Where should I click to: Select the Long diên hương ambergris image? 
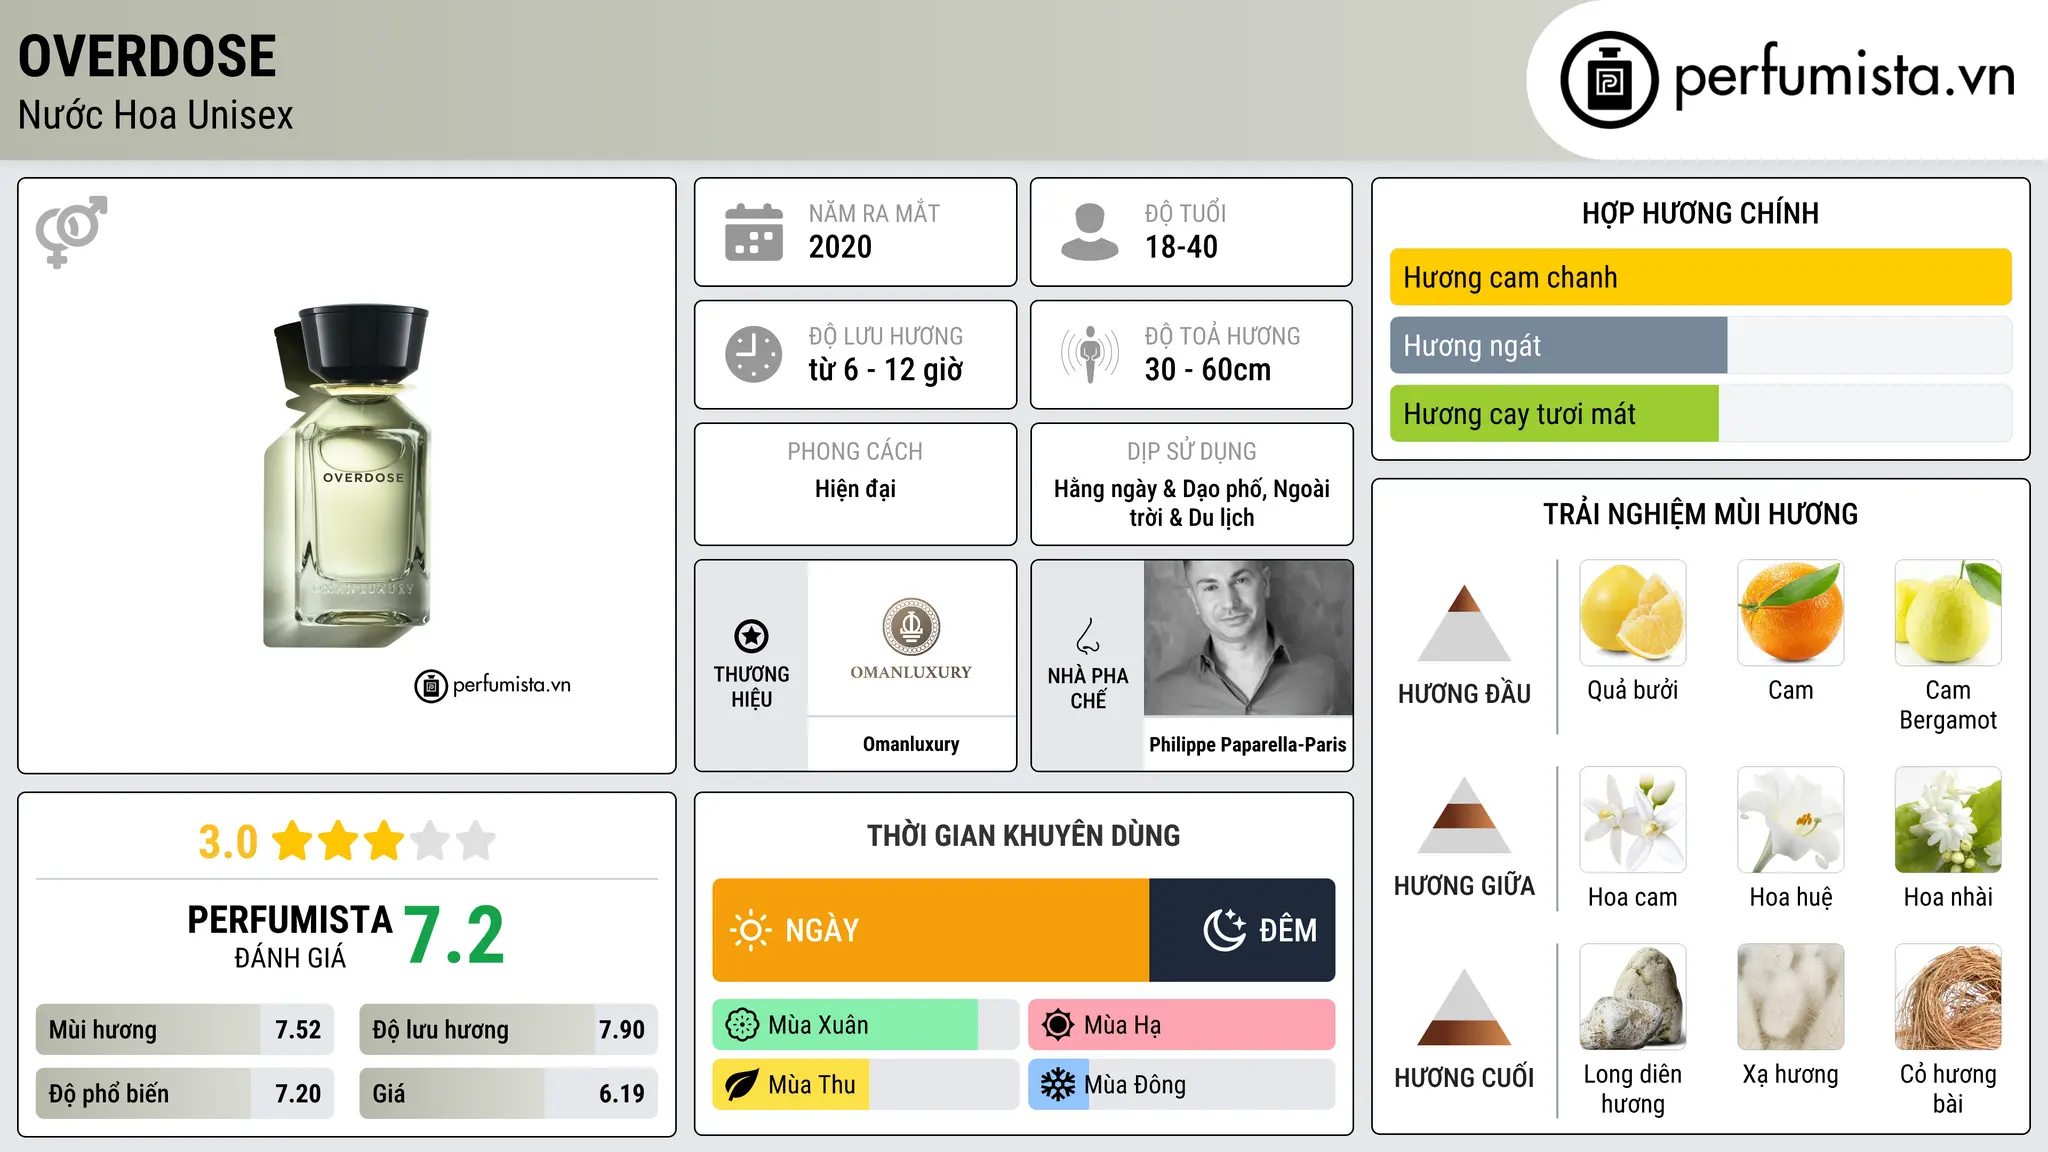click(1633, 997)
